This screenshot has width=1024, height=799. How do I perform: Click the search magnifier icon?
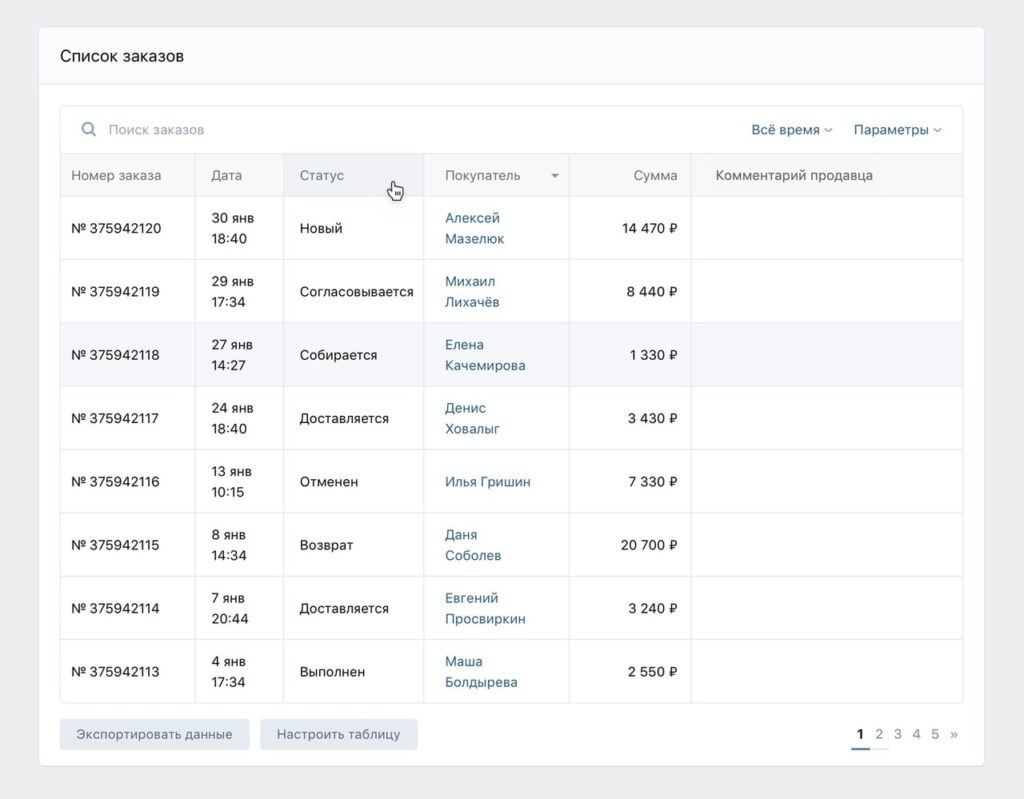pyautogui.click(x=89, y=130)
